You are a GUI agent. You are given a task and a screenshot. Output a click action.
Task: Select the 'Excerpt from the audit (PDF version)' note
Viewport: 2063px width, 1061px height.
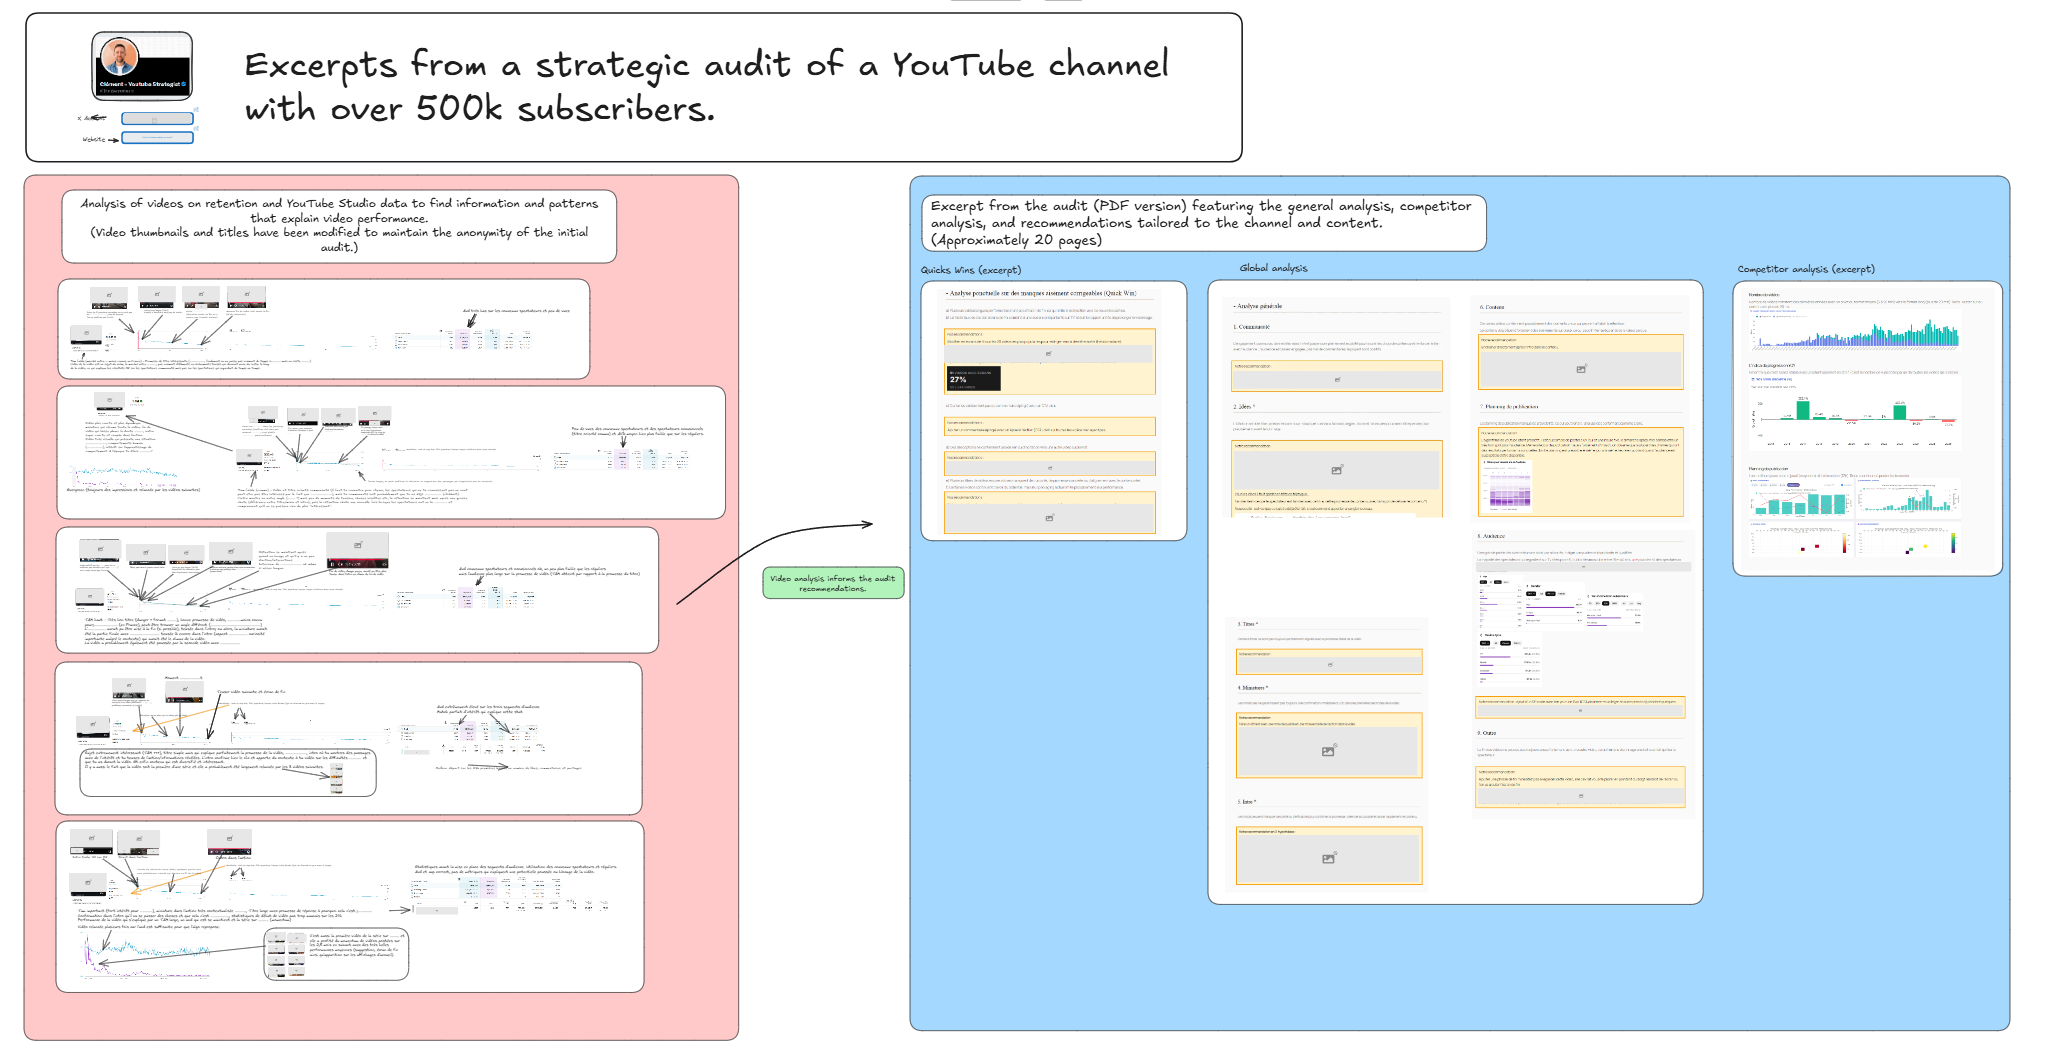(1203, 222)
